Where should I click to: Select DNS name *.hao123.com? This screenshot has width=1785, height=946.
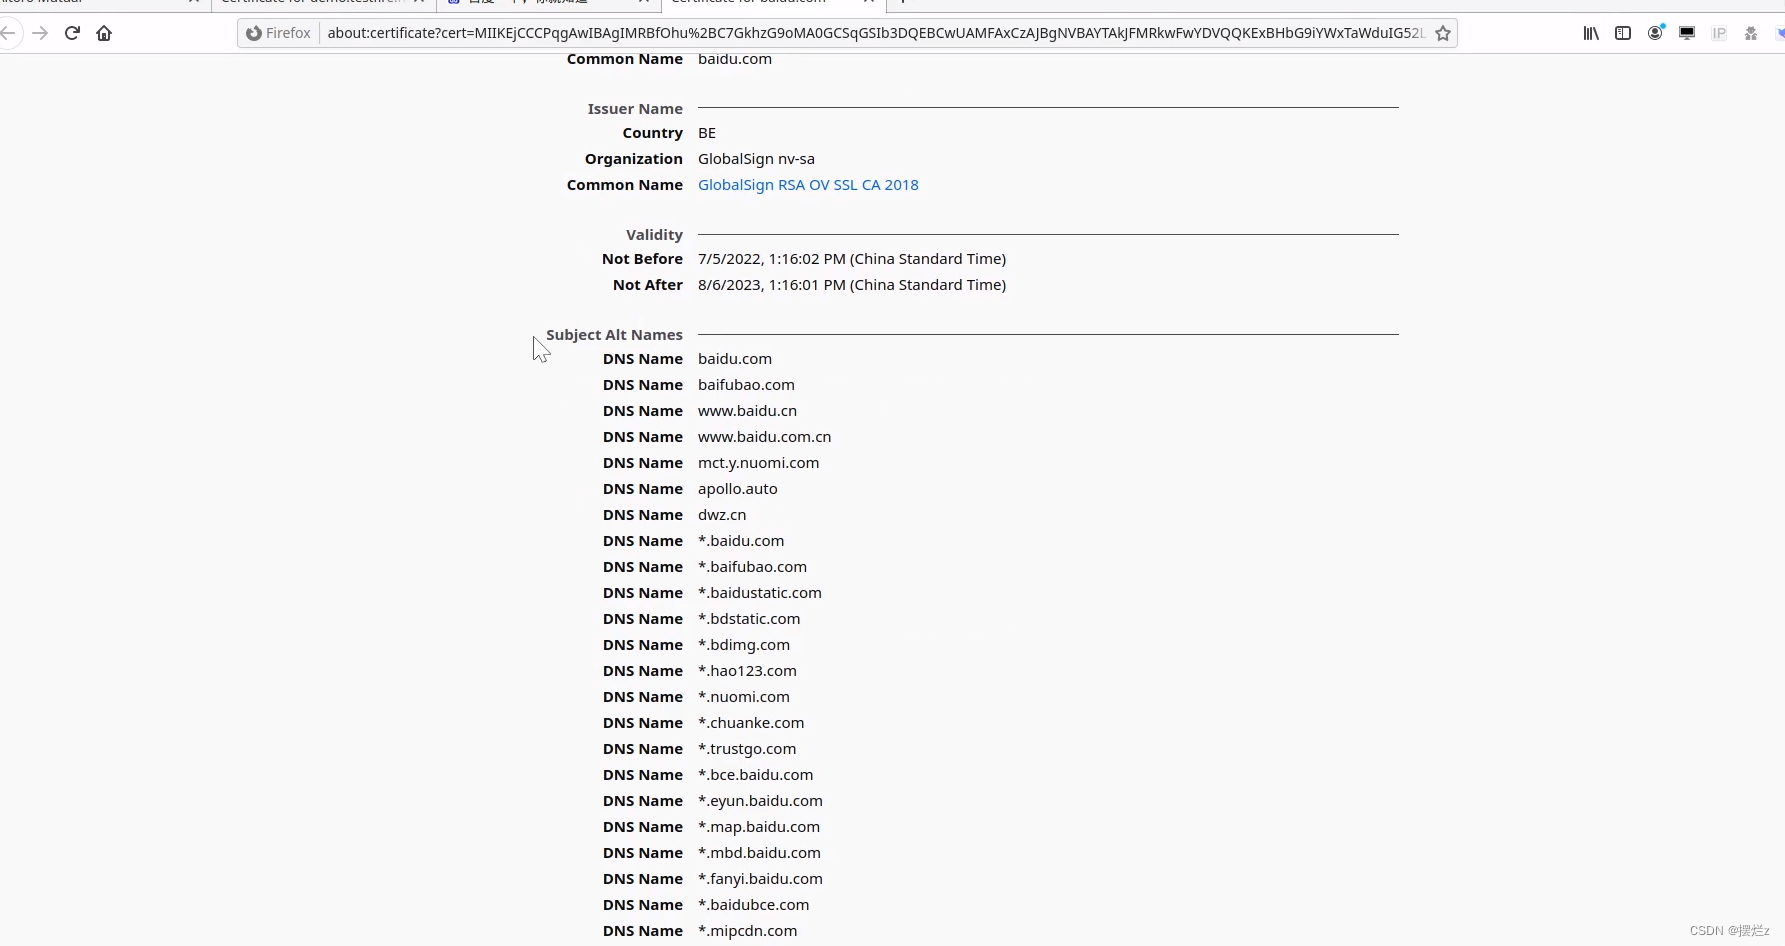[747, 671]
